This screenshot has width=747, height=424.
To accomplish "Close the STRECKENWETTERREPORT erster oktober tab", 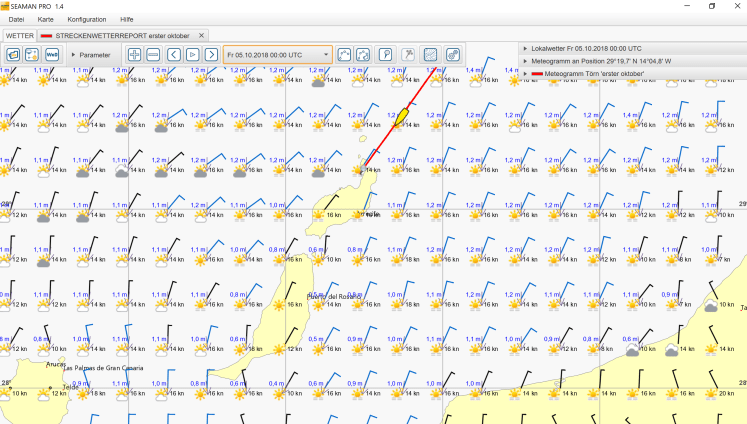I will (x=202, y=35).
